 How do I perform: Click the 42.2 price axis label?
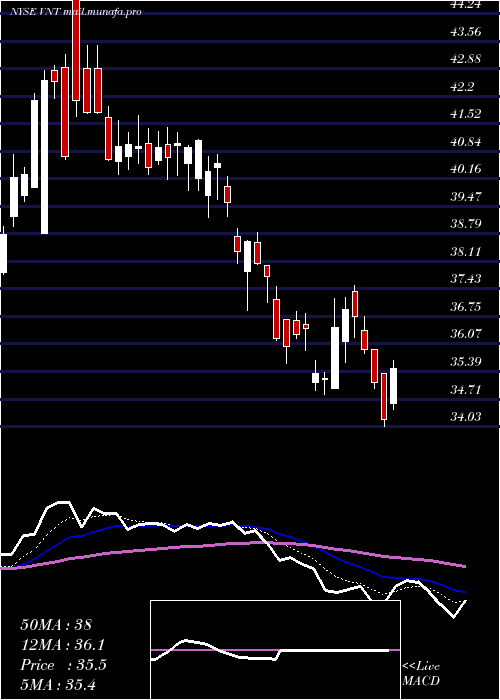click(463, 87)
